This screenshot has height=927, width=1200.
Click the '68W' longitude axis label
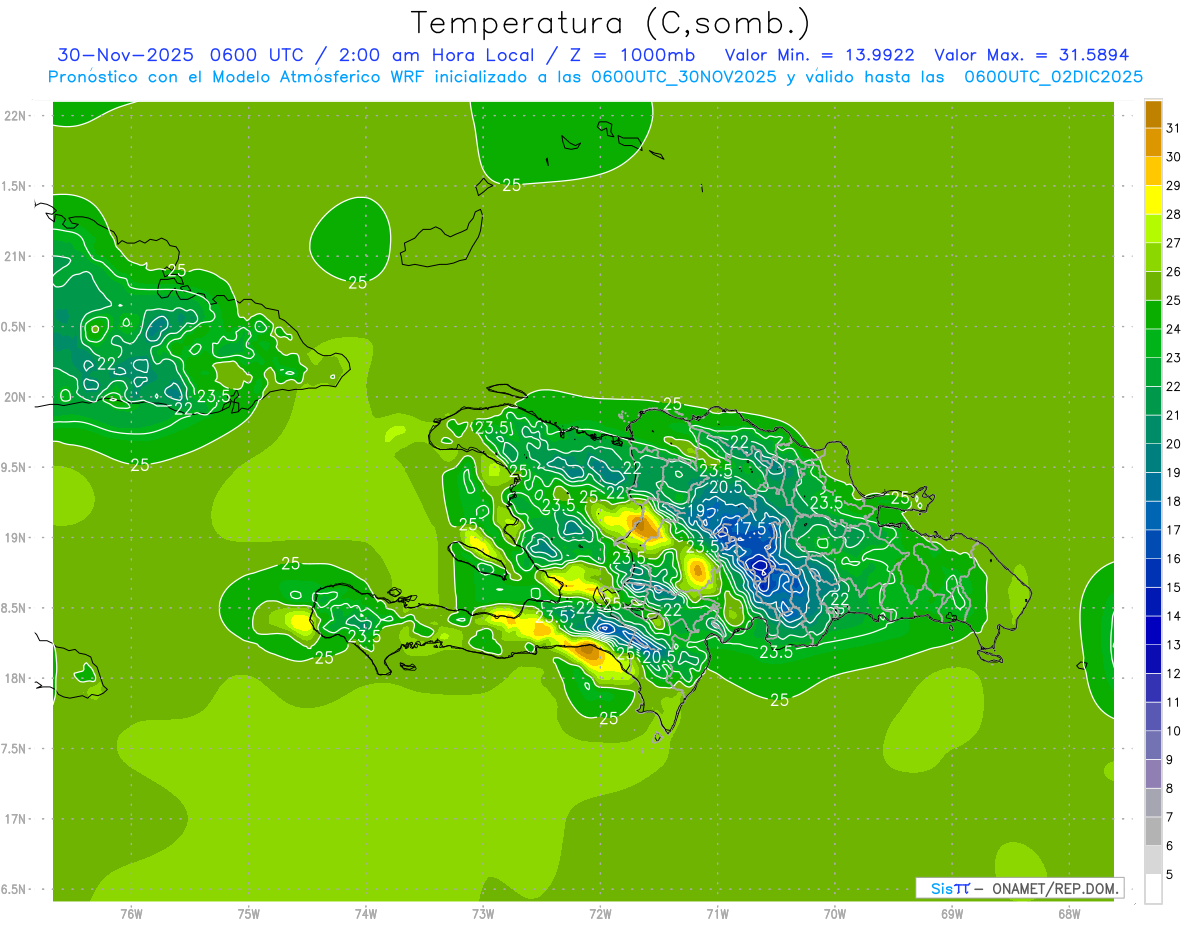pyautogui.click(x=1068, y=913)
